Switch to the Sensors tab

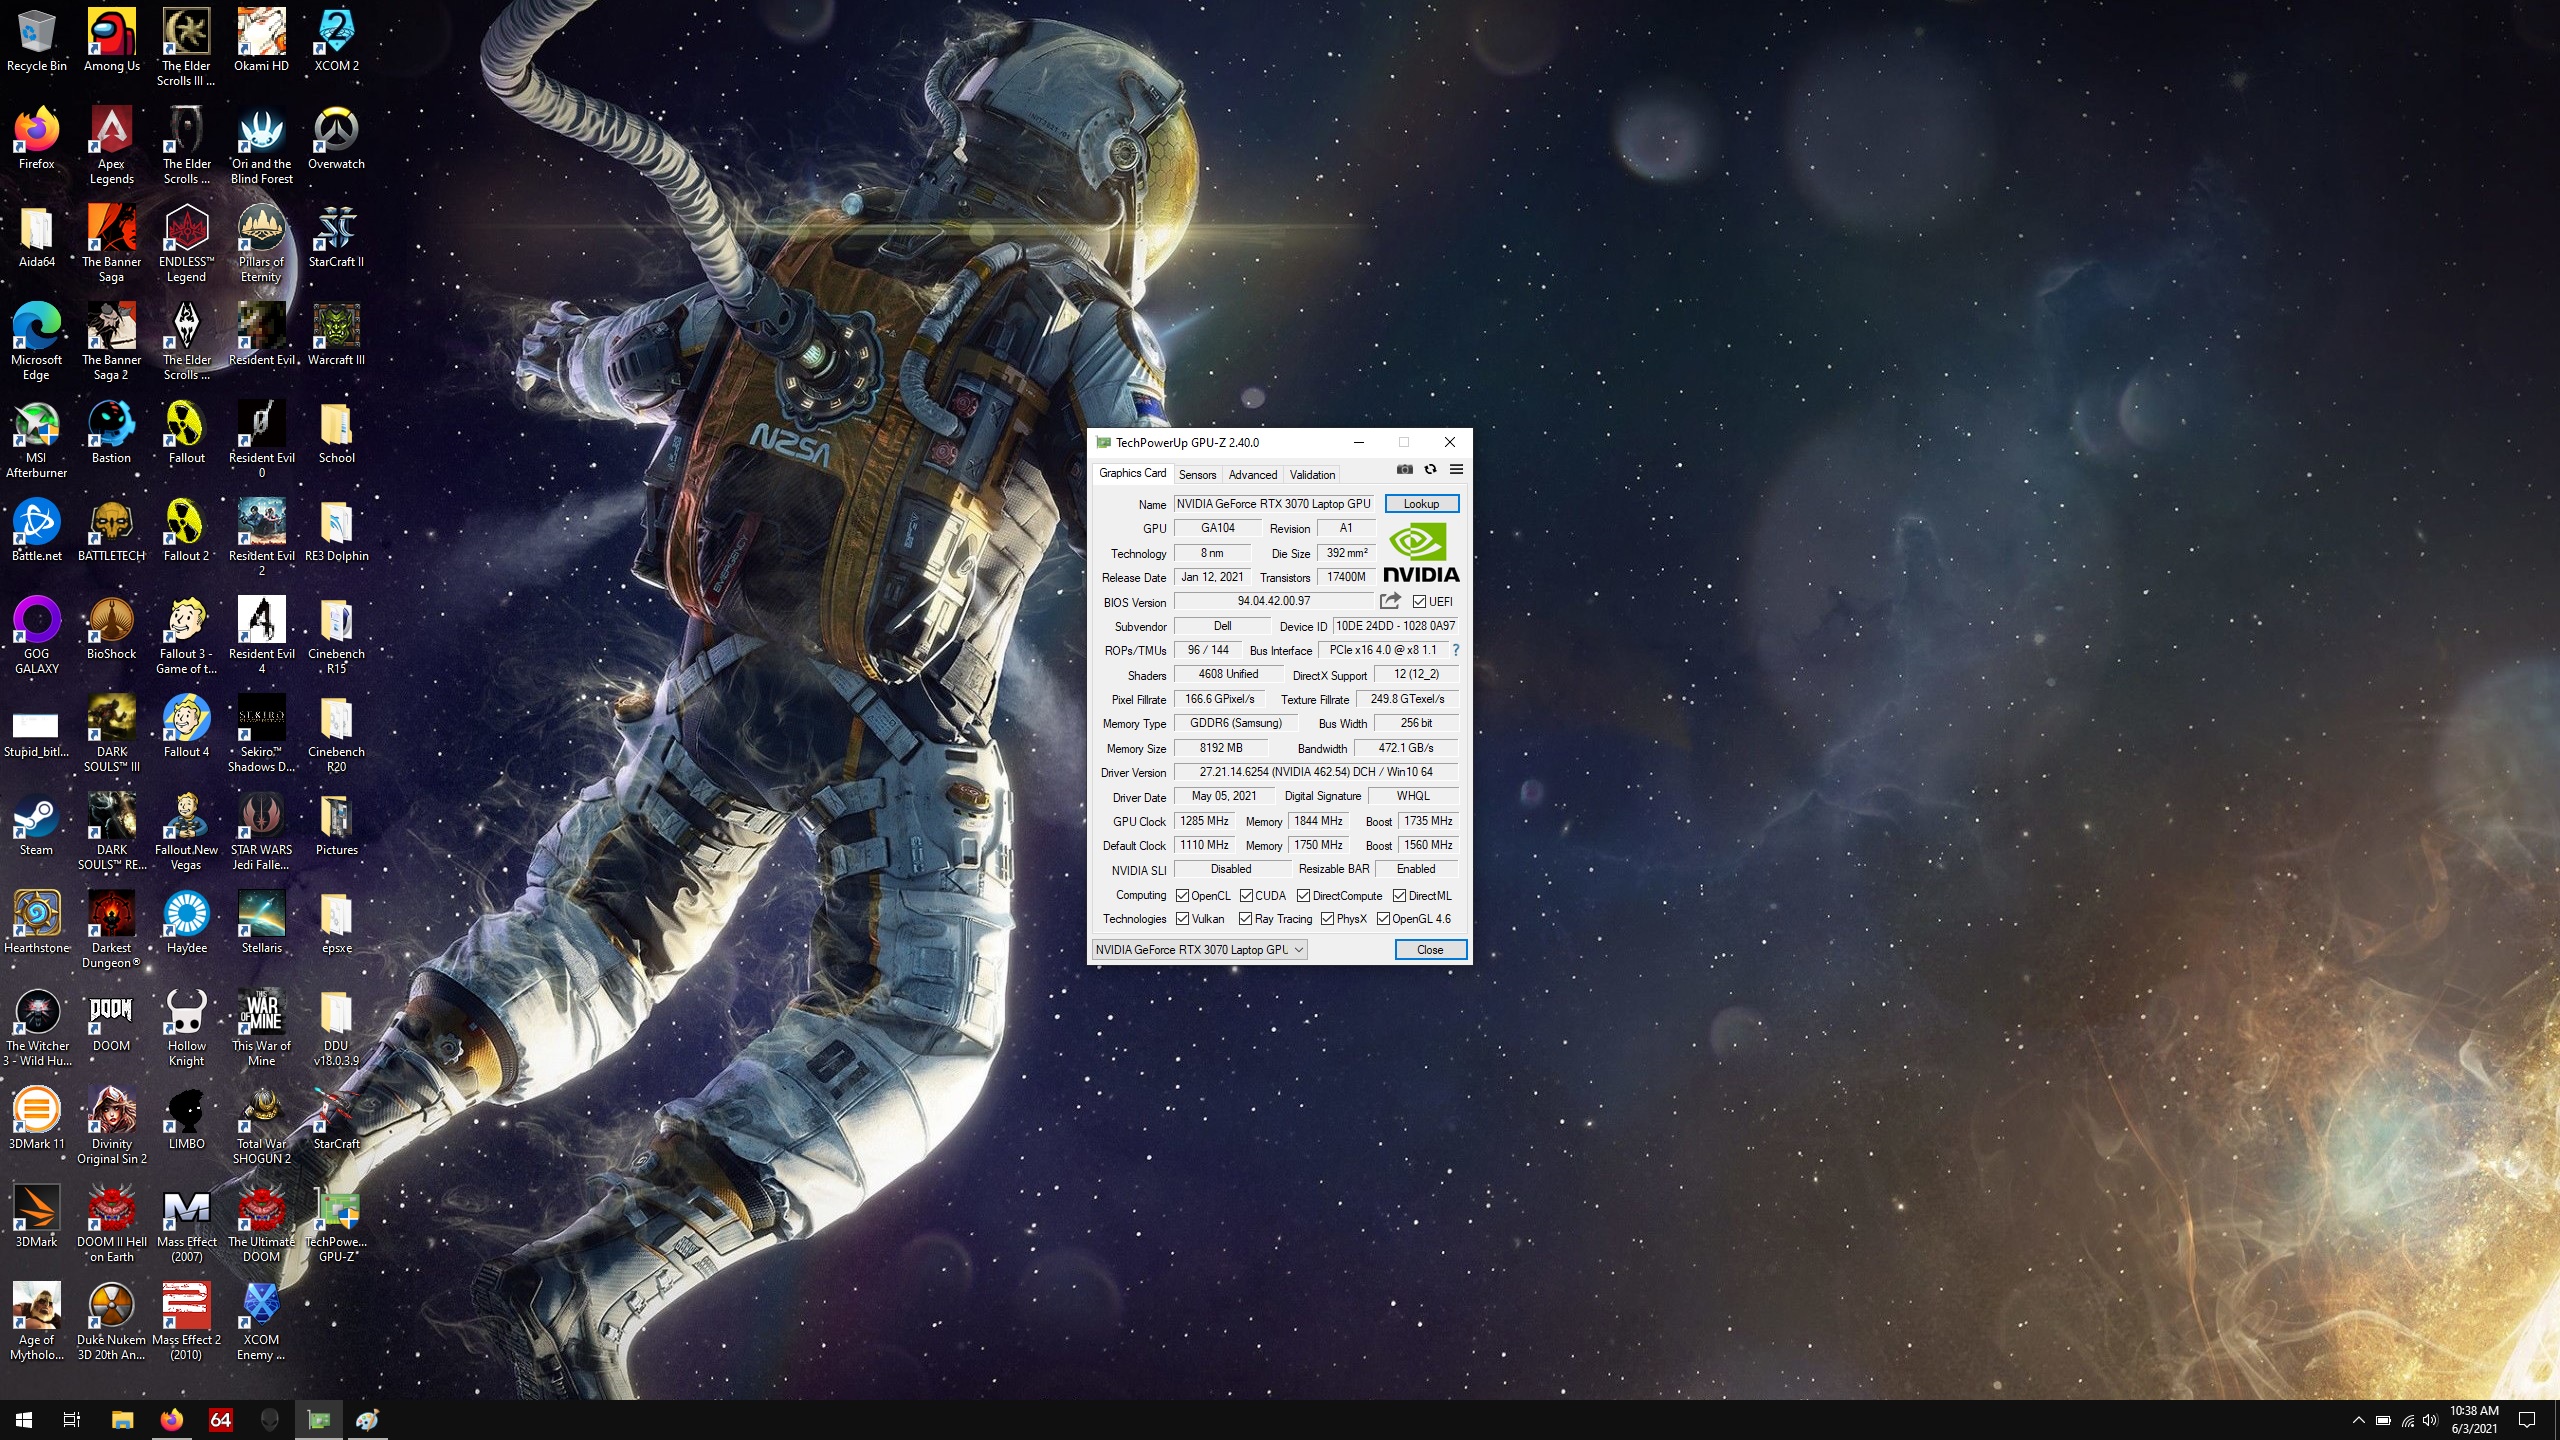pos(1197,475)
